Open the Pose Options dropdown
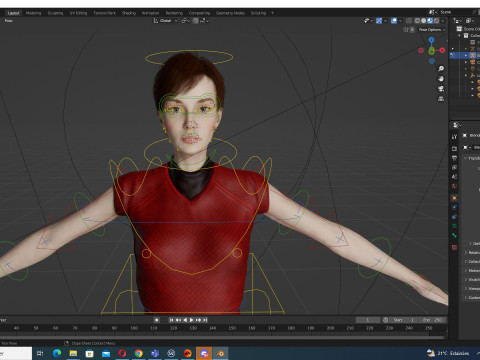This screenshot has height=360, width=480. coord(432,30)
